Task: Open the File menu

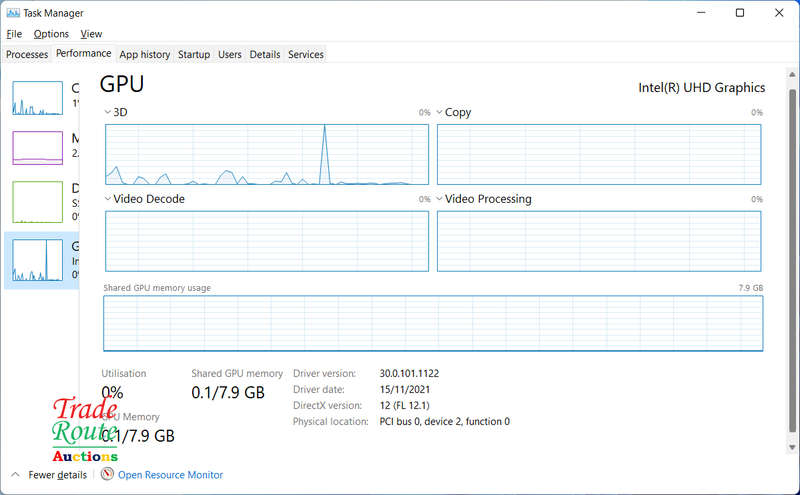Action: pyautogui.click(x=14, y=34)
